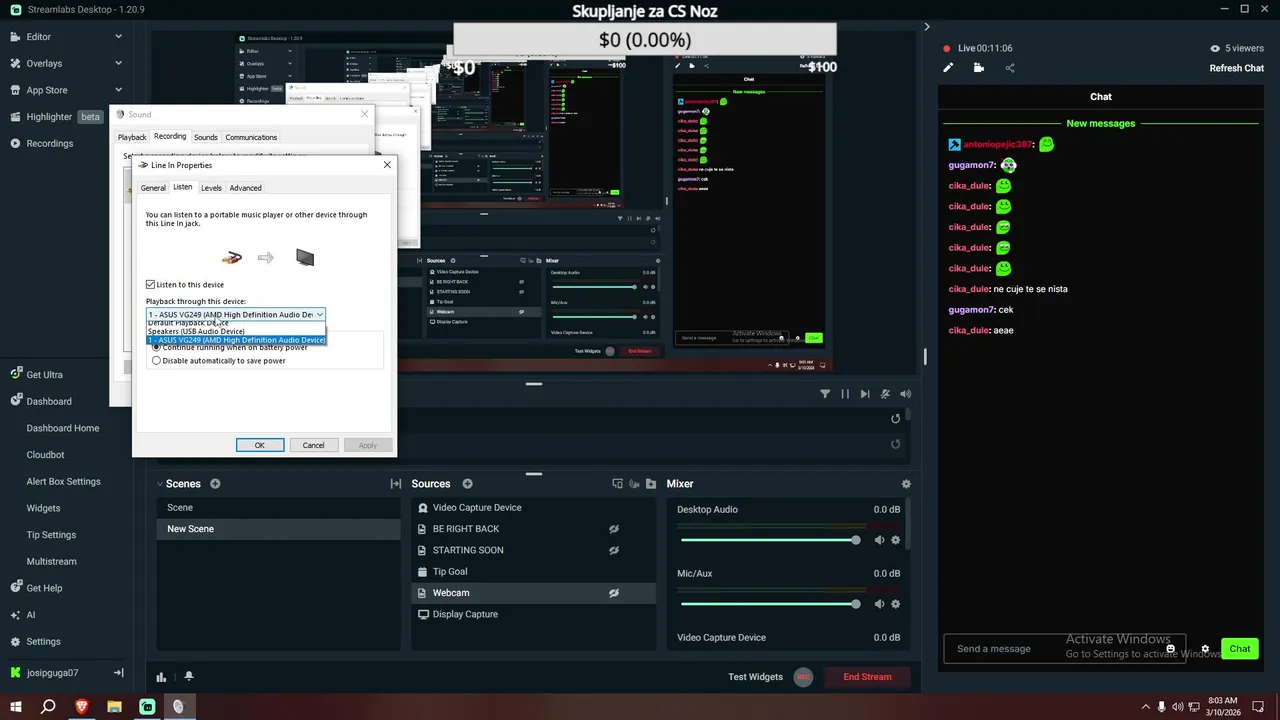Viewport: 1280px width, 720px height.
Task: Open Mic/Aux settings gear
Action: (895, 604)
